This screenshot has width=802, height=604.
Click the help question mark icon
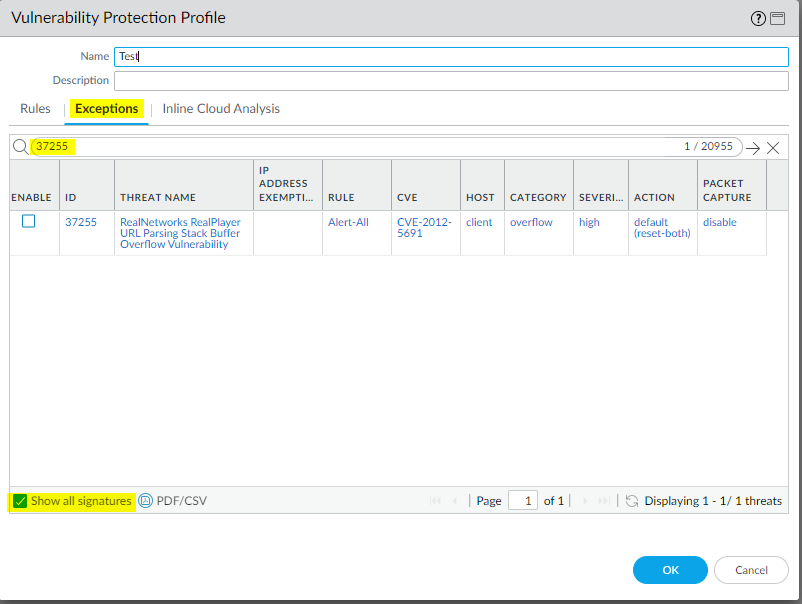click(758, 18)
